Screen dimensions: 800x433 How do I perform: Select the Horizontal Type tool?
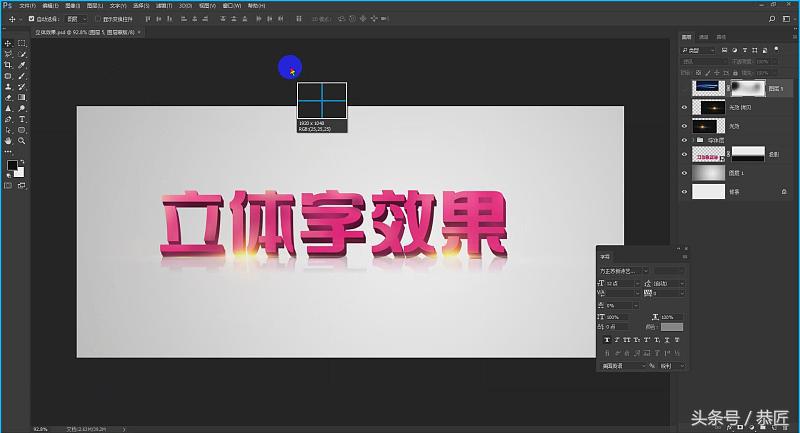pos(21,119)
